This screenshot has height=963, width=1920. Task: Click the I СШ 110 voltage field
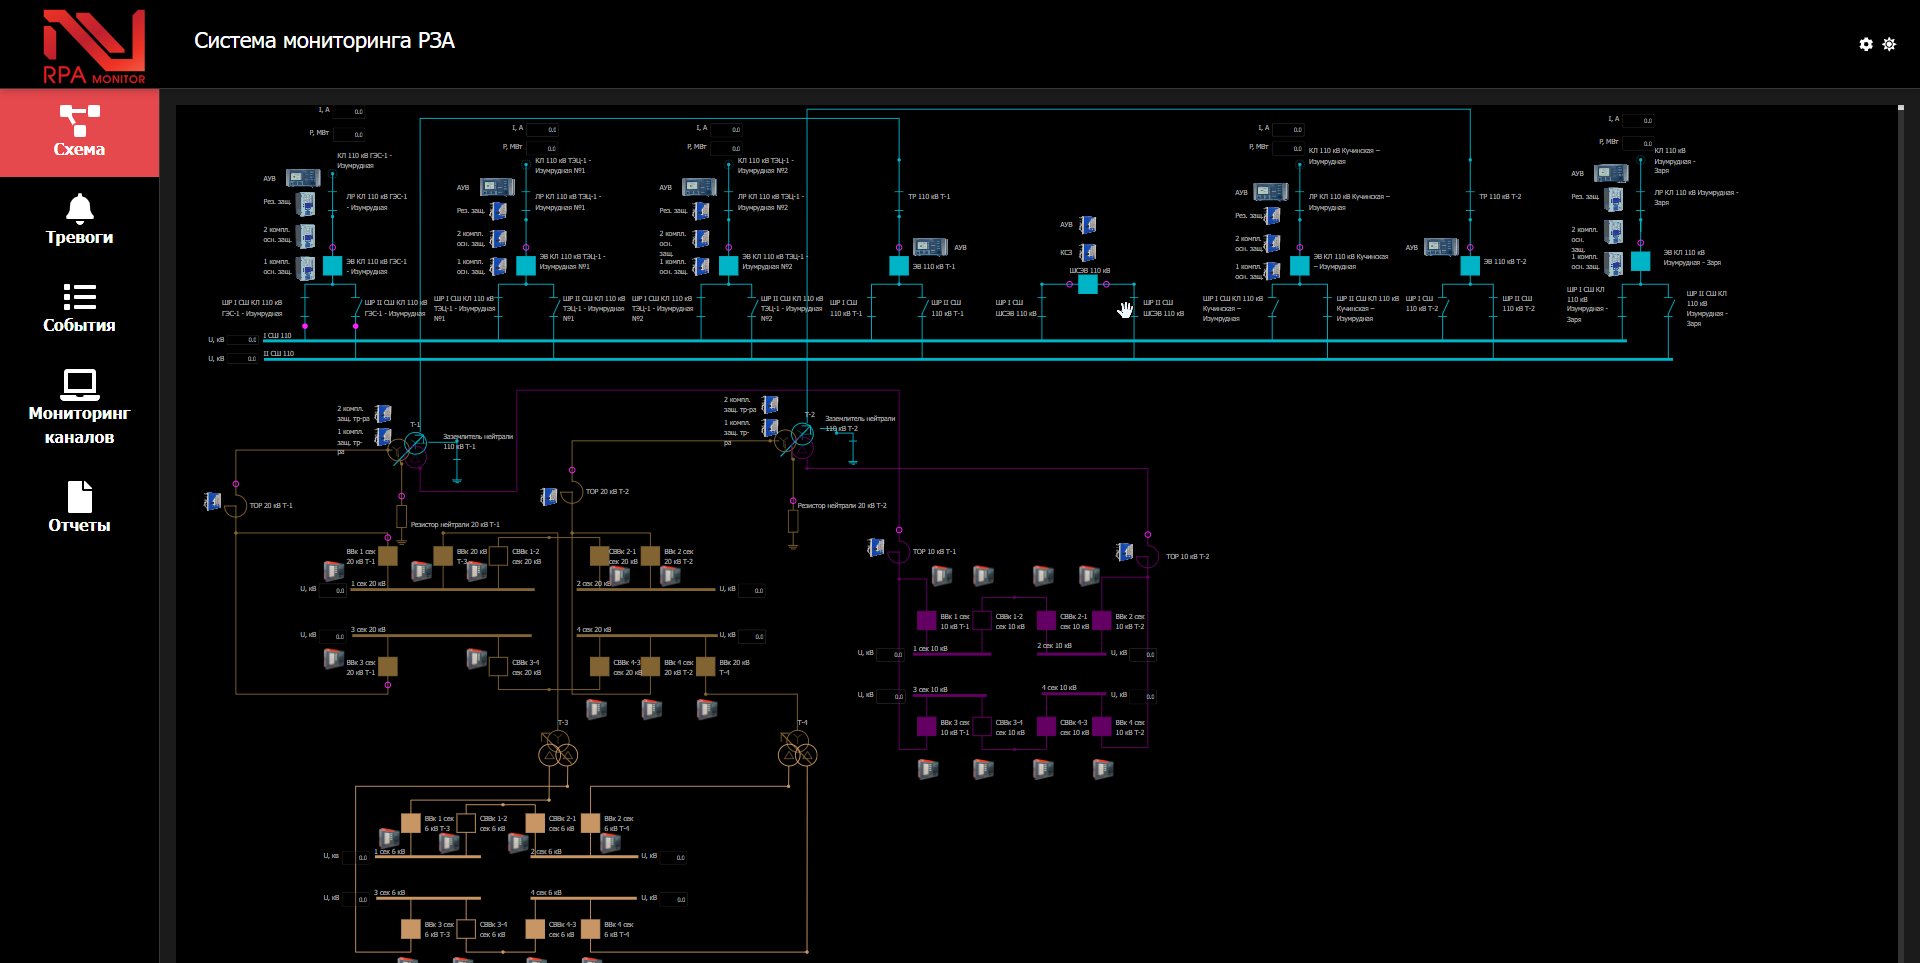point(244,340)
